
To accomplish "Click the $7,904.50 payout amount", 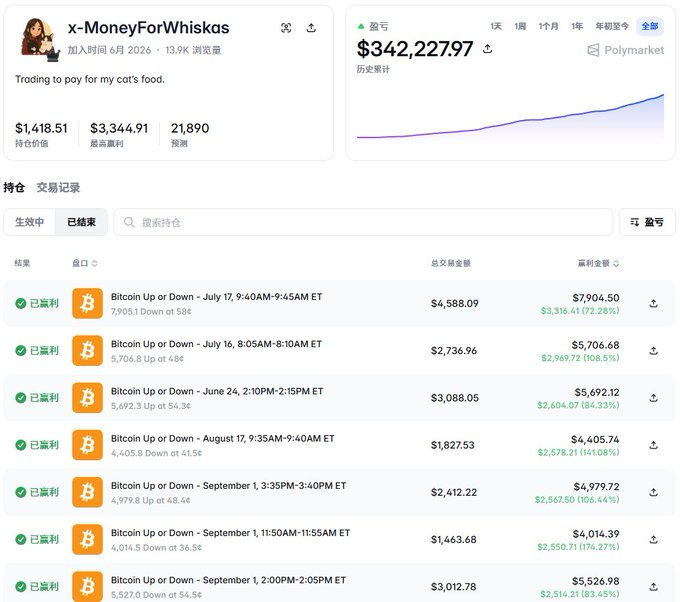I will pos(596,298).
